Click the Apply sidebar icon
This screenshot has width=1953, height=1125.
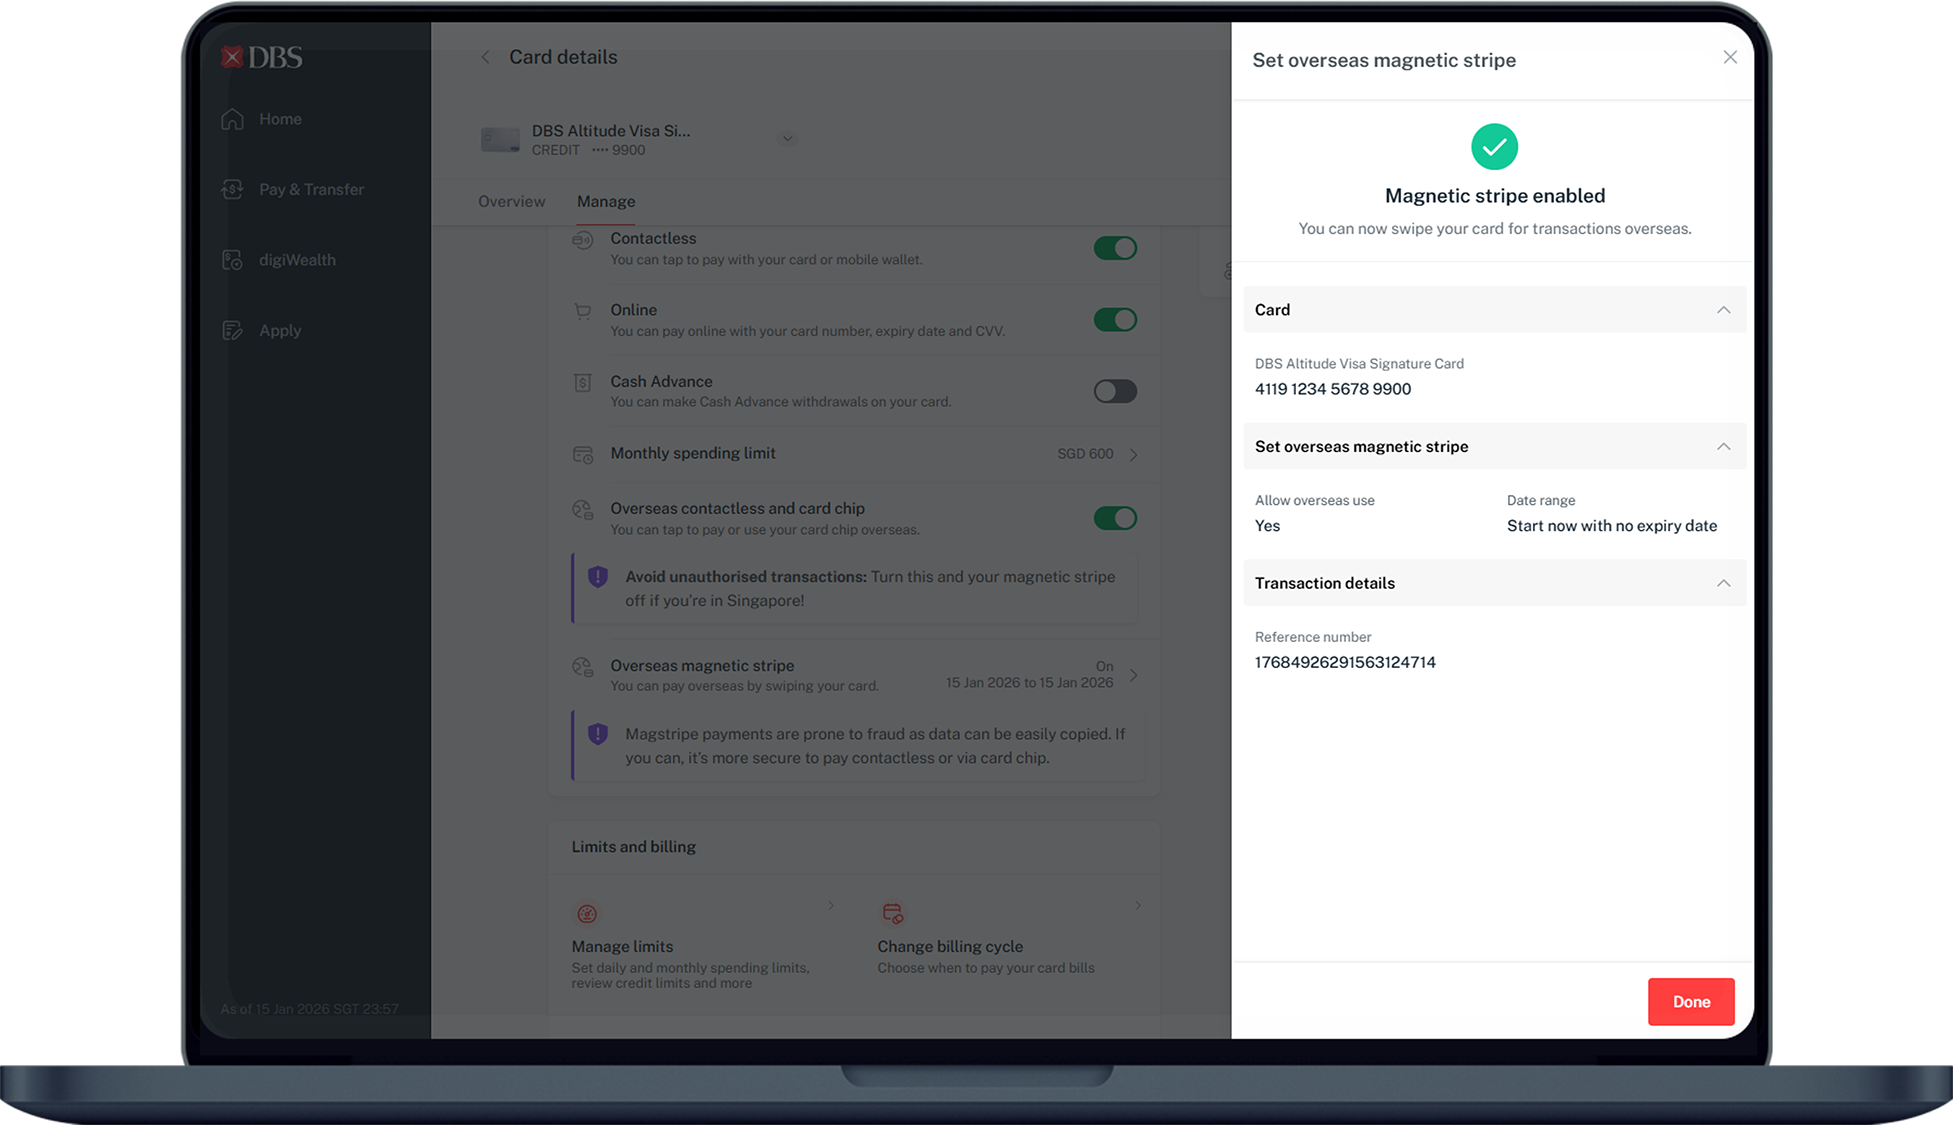[x=232, y=330]
